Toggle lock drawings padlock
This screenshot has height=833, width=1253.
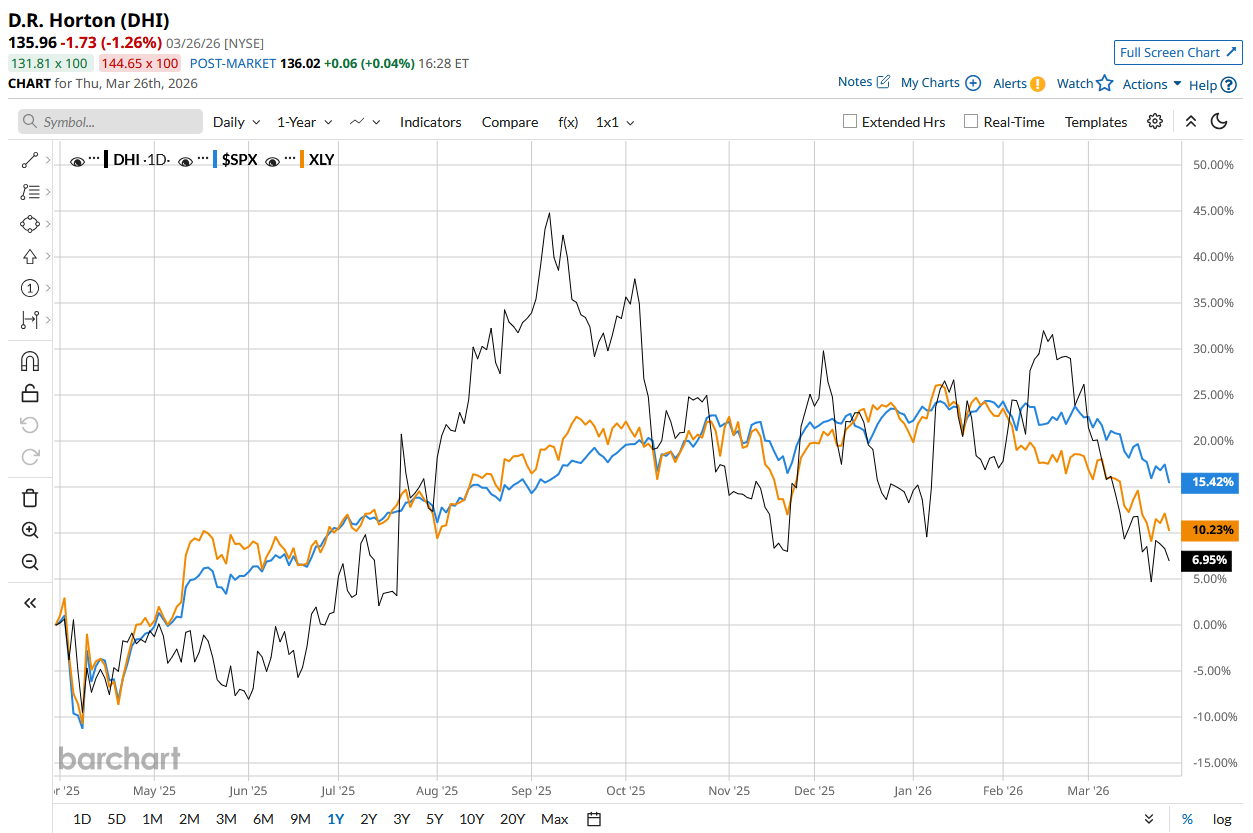tap(30, 393)
